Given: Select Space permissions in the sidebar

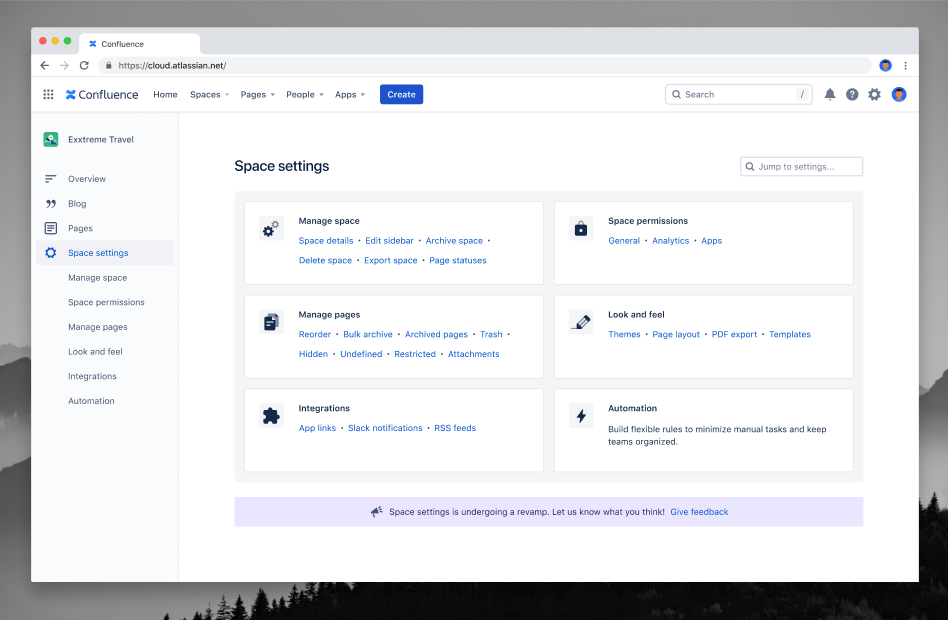Looking at the screenshot, I should (x=106, y=302).
